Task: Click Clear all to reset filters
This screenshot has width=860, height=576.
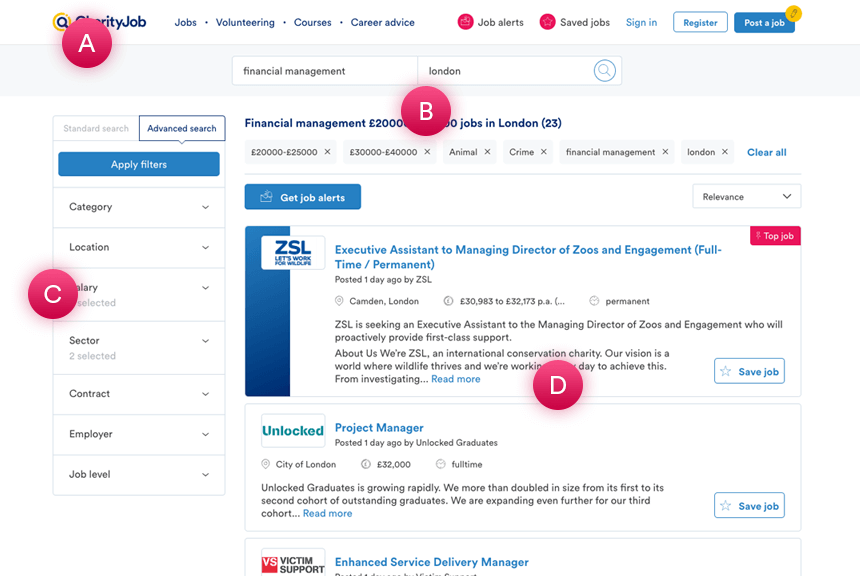Action: click(x=767, y=153)
